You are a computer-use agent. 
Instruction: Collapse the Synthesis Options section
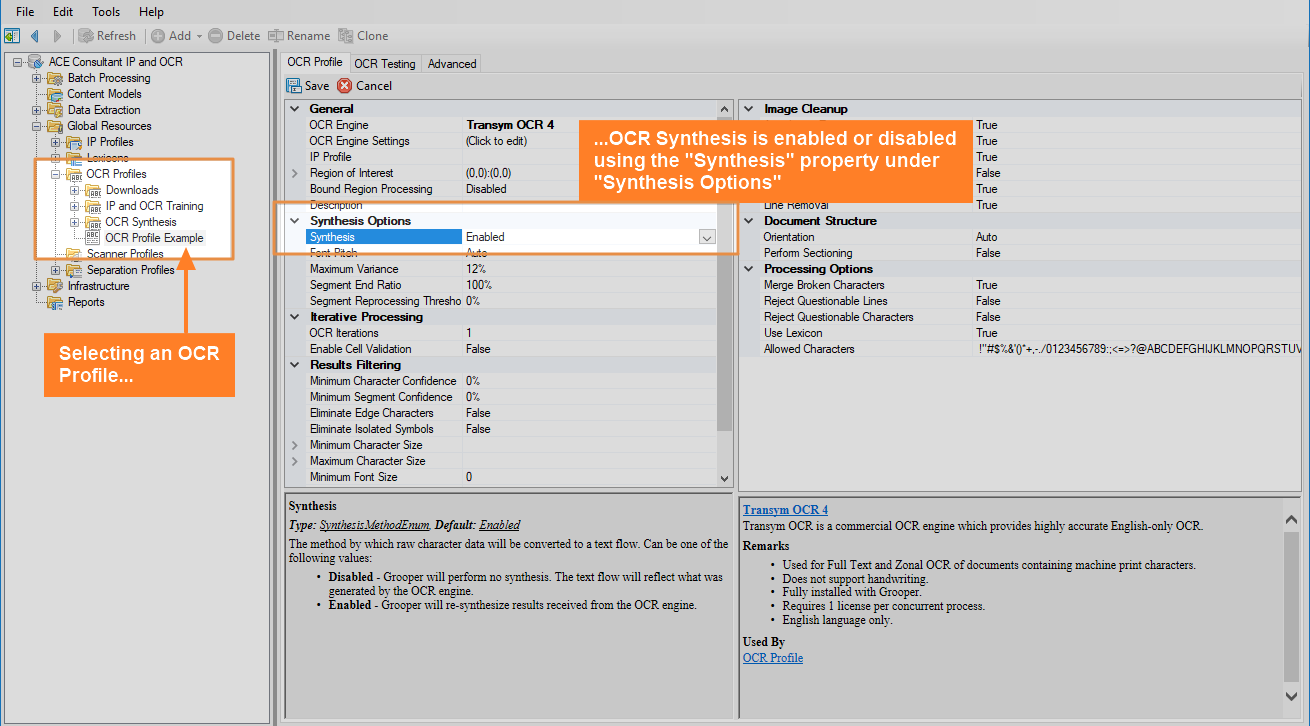[x=294, y=221]
